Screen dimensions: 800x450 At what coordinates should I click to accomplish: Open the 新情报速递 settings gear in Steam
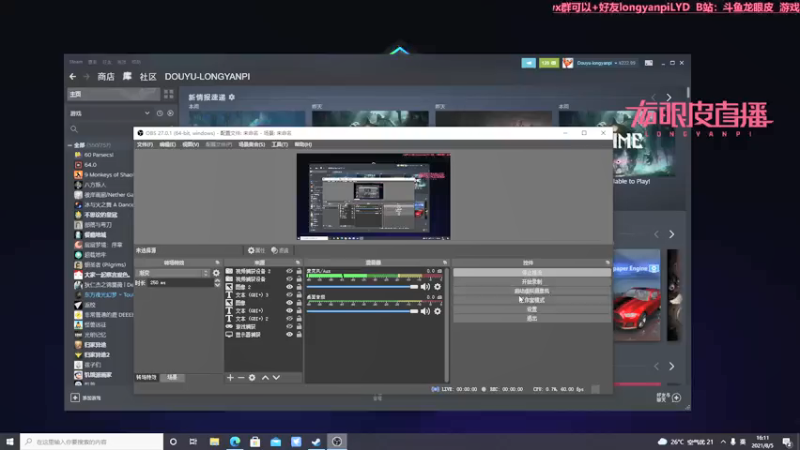point(232,97)
